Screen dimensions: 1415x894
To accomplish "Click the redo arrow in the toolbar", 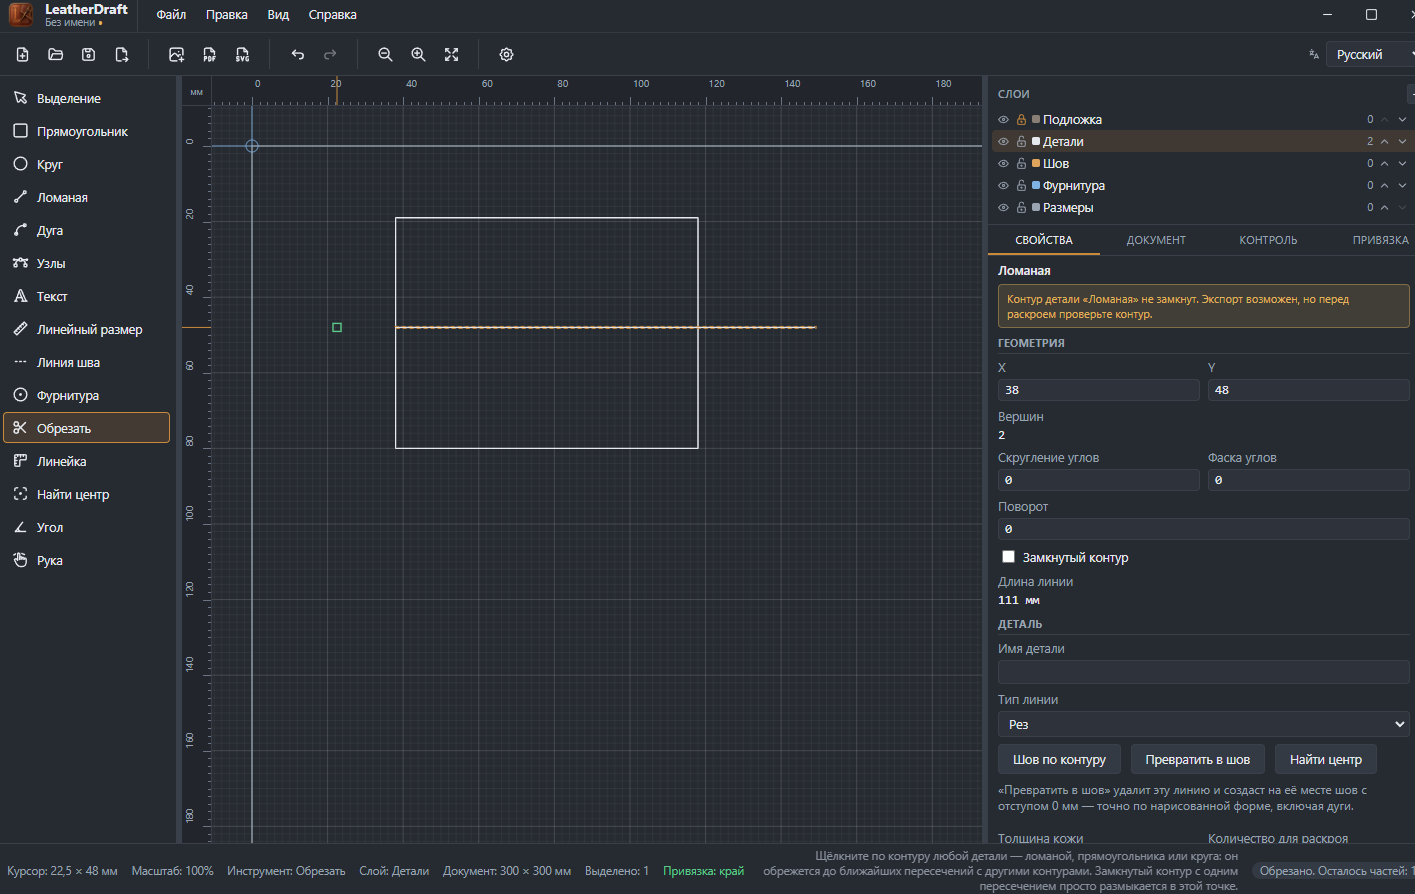I will [x=331, y=55].
